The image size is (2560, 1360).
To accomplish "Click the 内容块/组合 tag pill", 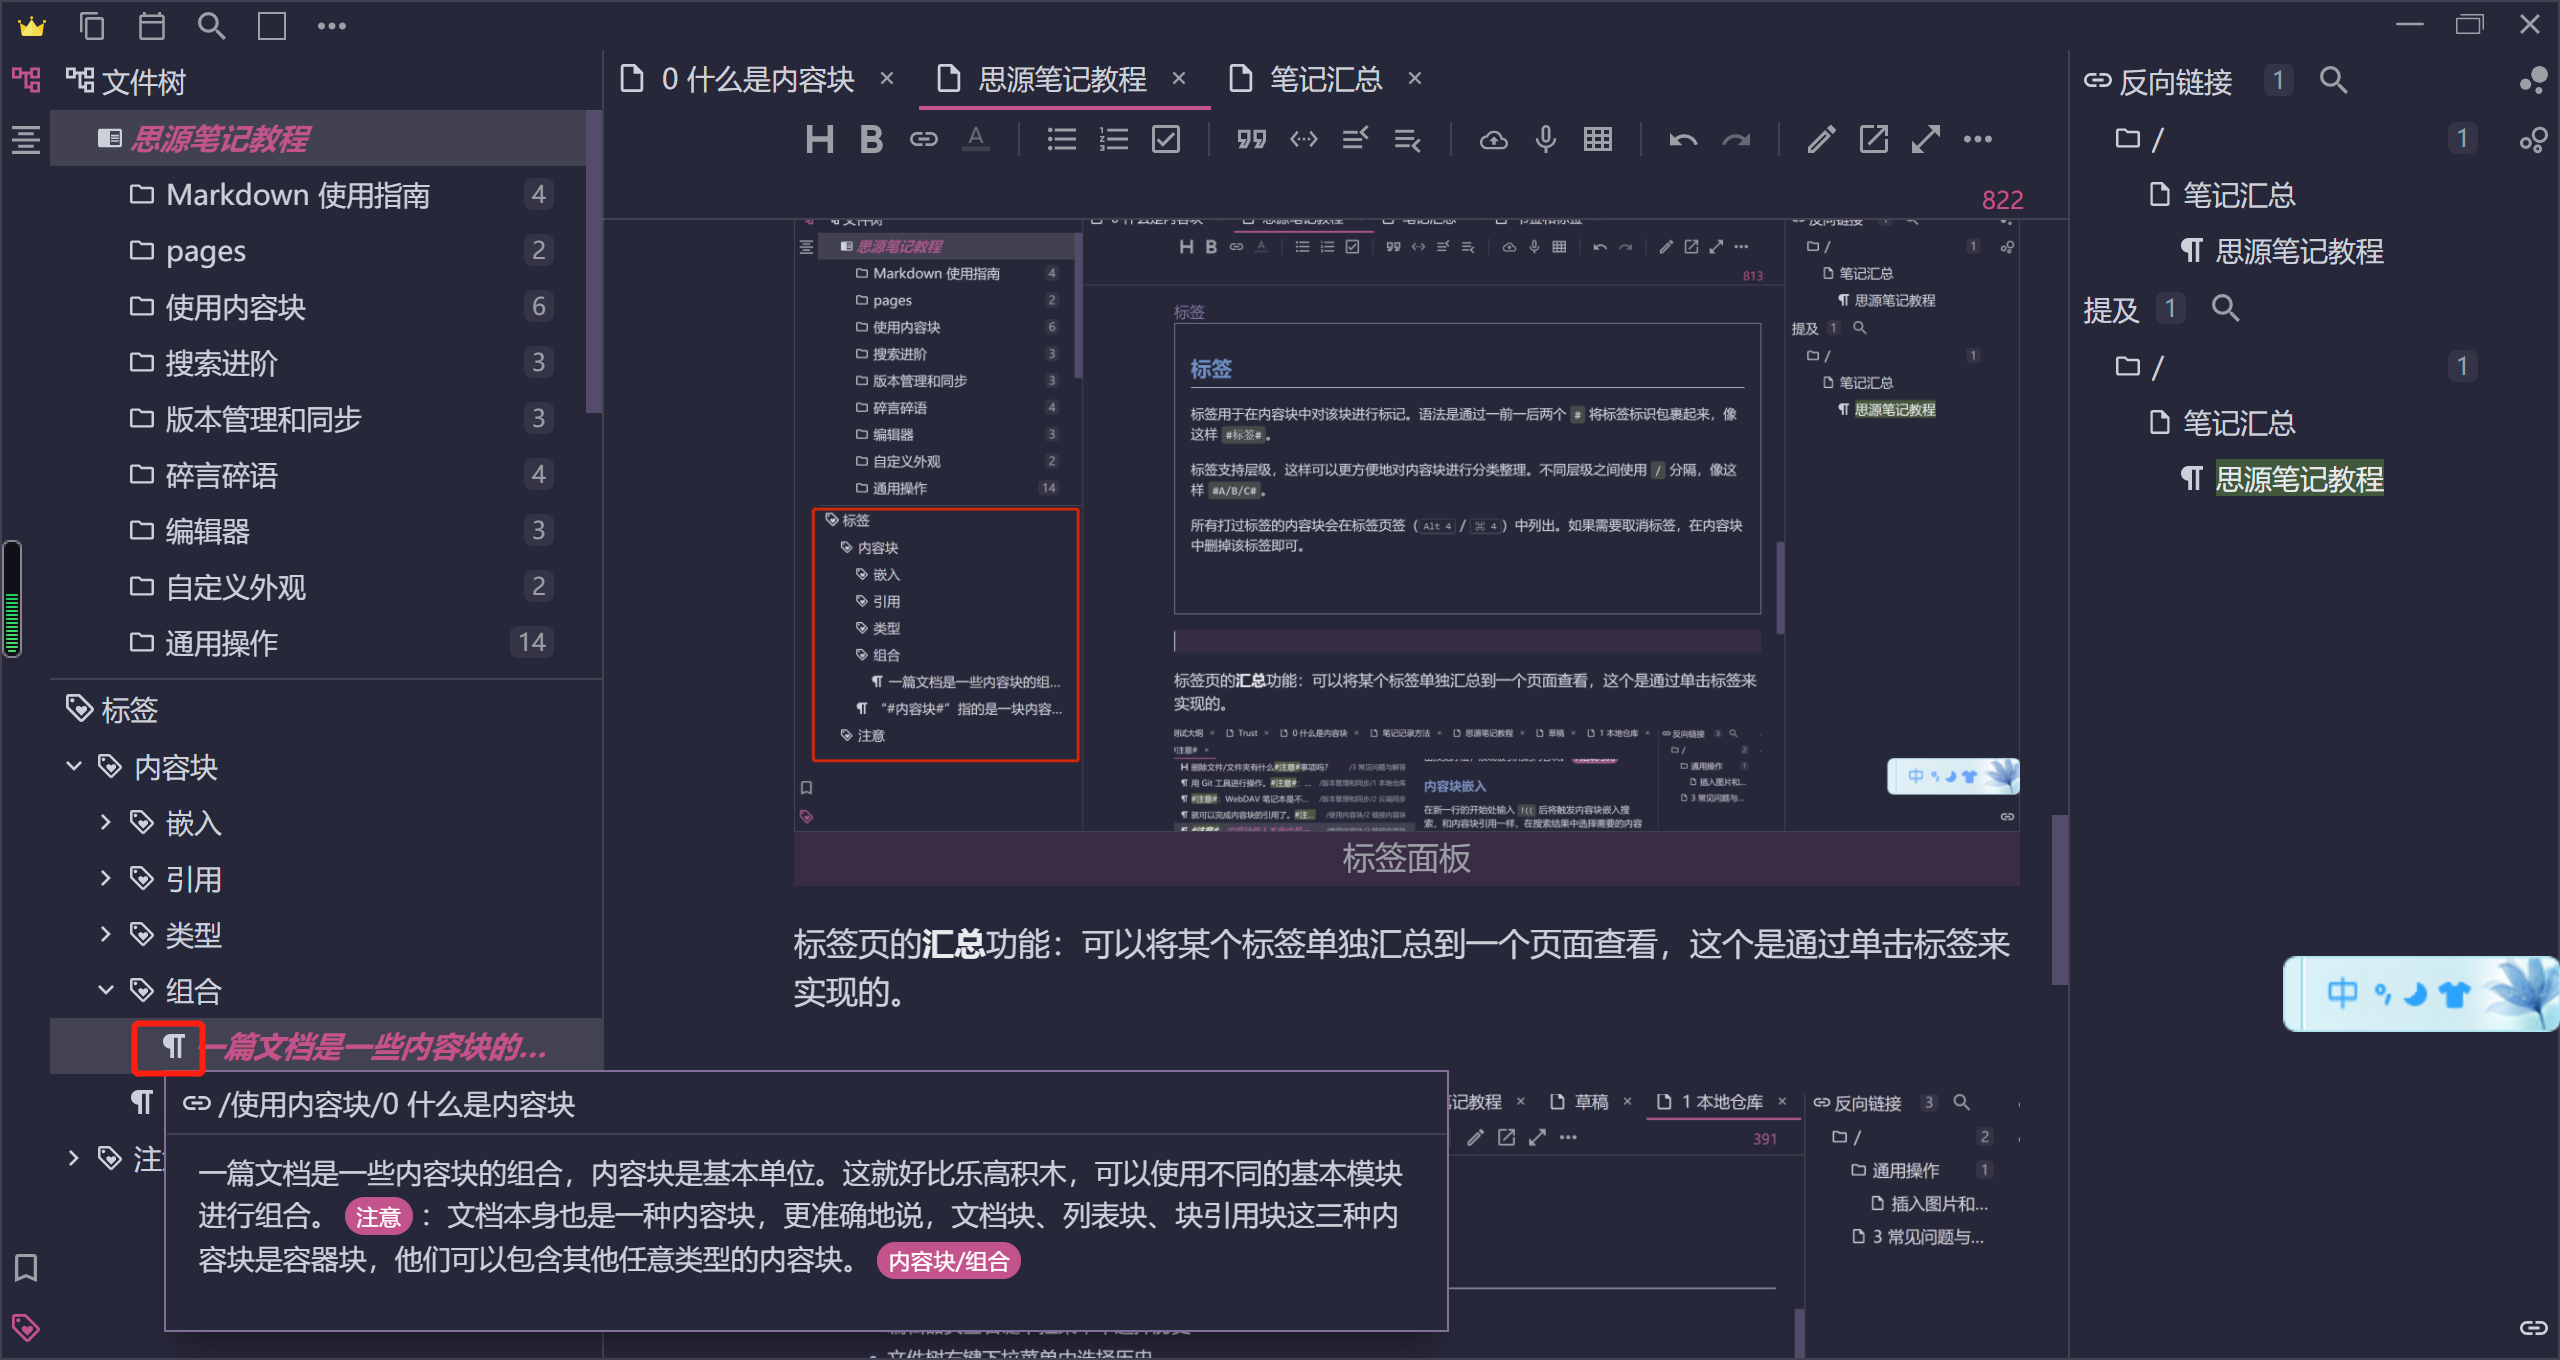I will [948, 1261].
